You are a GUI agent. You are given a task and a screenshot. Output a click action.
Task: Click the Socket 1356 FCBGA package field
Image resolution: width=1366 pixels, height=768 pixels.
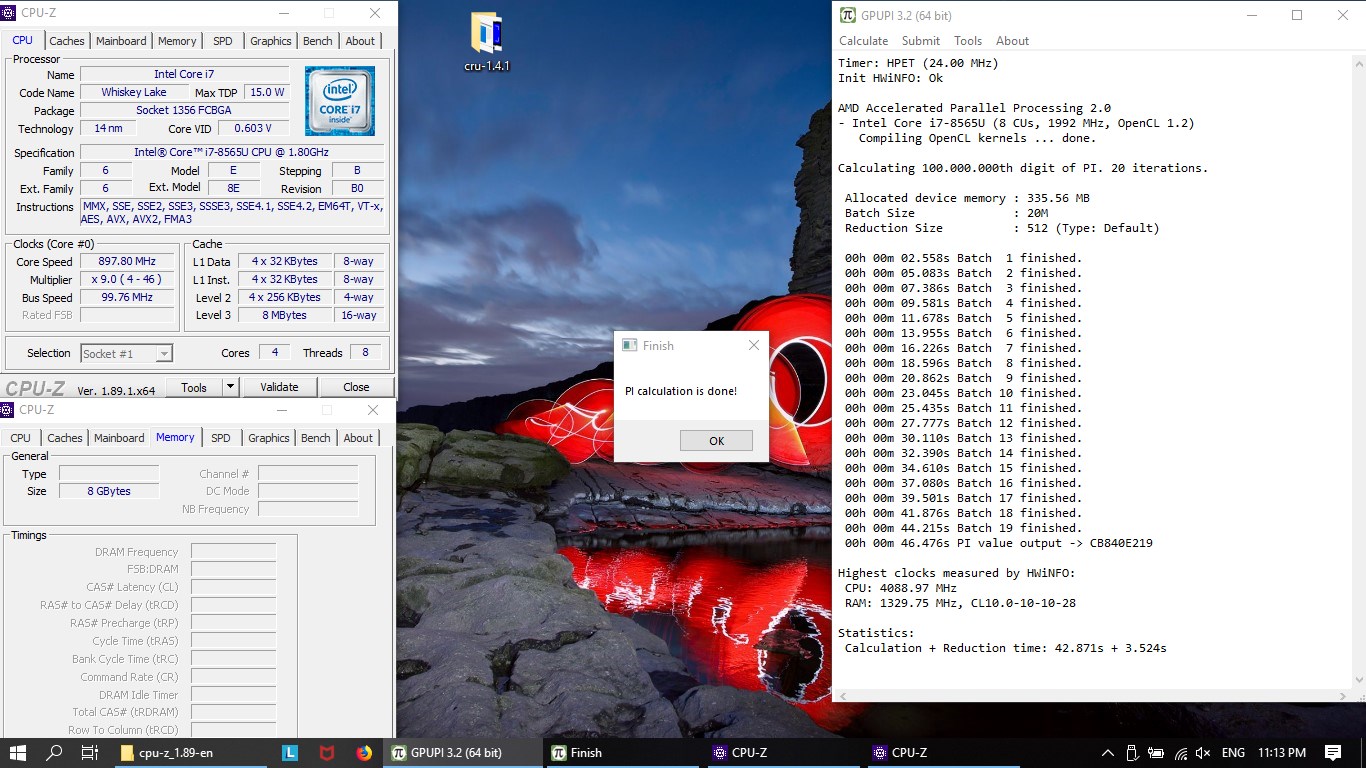184,110
